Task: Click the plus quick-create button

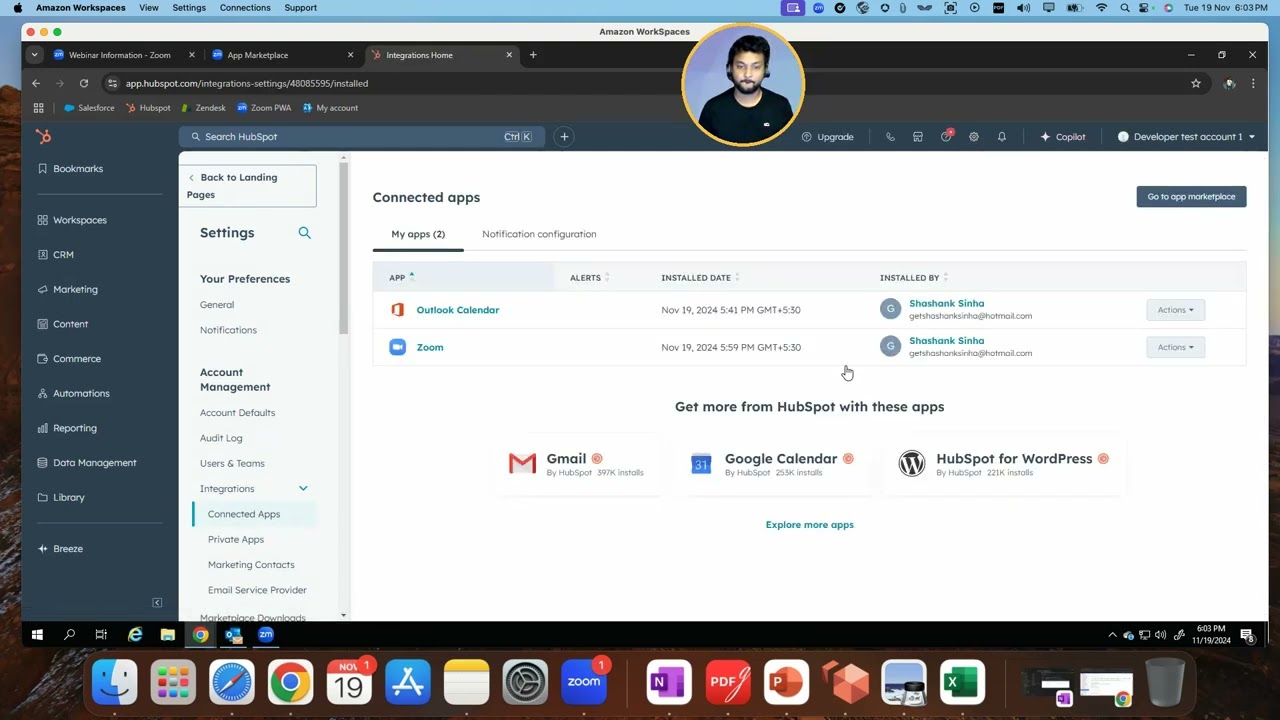Action: point(564,137)
